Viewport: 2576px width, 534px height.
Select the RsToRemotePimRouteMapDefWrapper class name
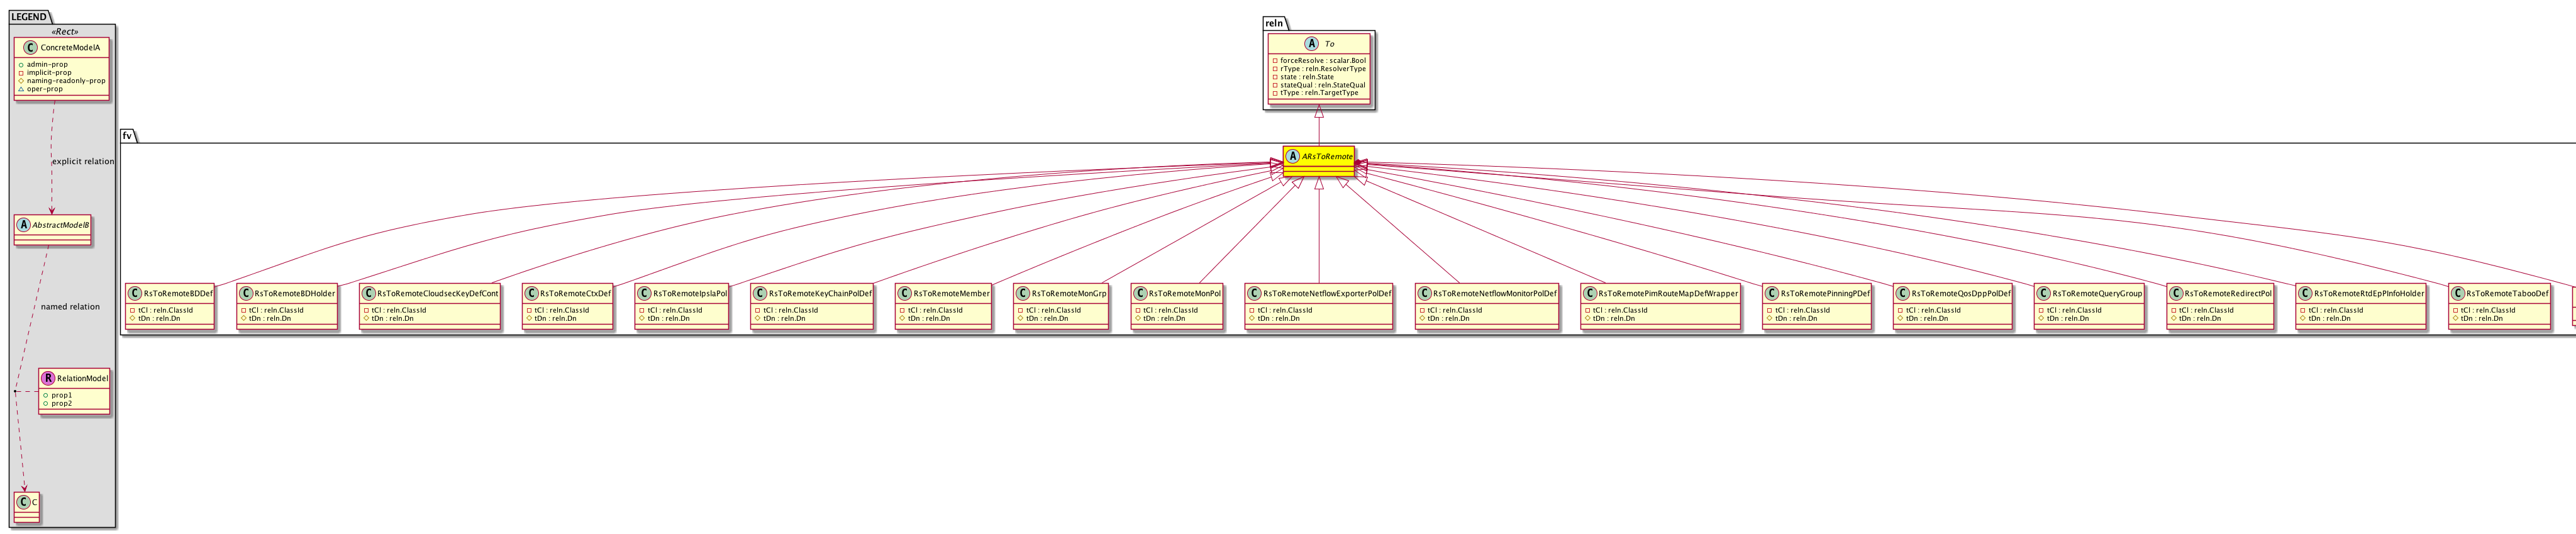pos(1667,294)
